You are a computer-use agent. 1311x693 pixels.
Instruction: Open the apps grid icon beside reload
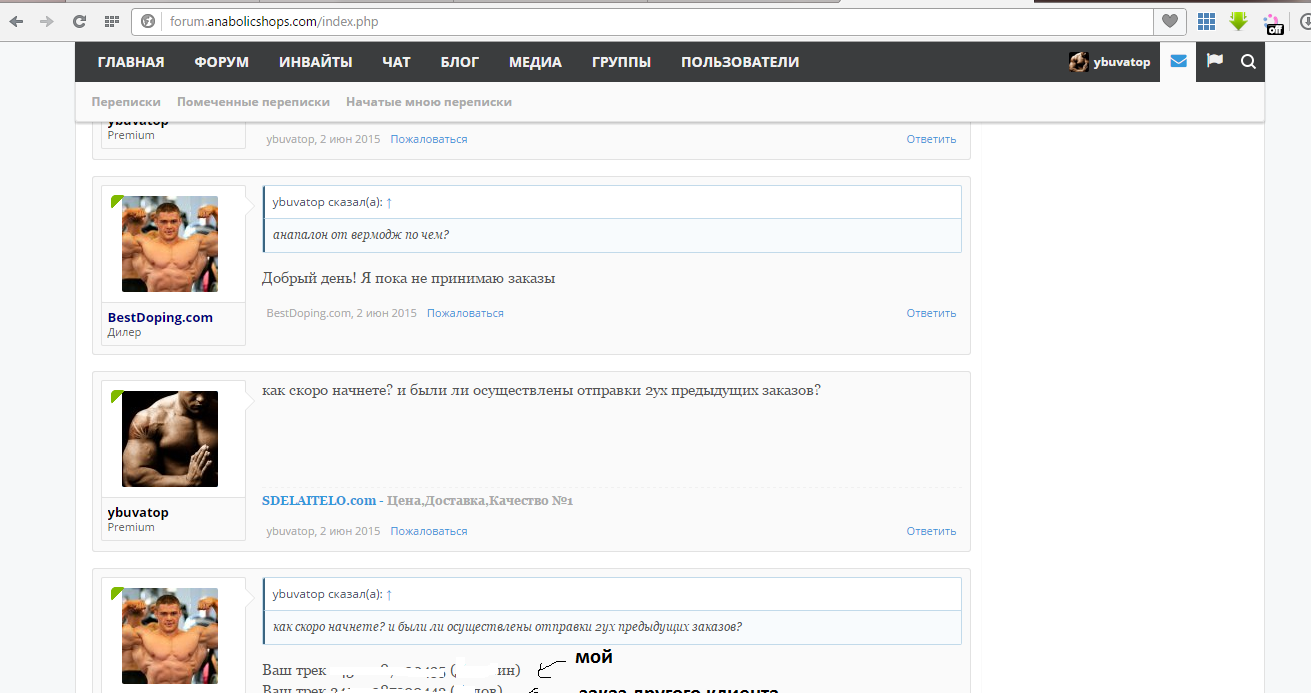coord(112,21)
